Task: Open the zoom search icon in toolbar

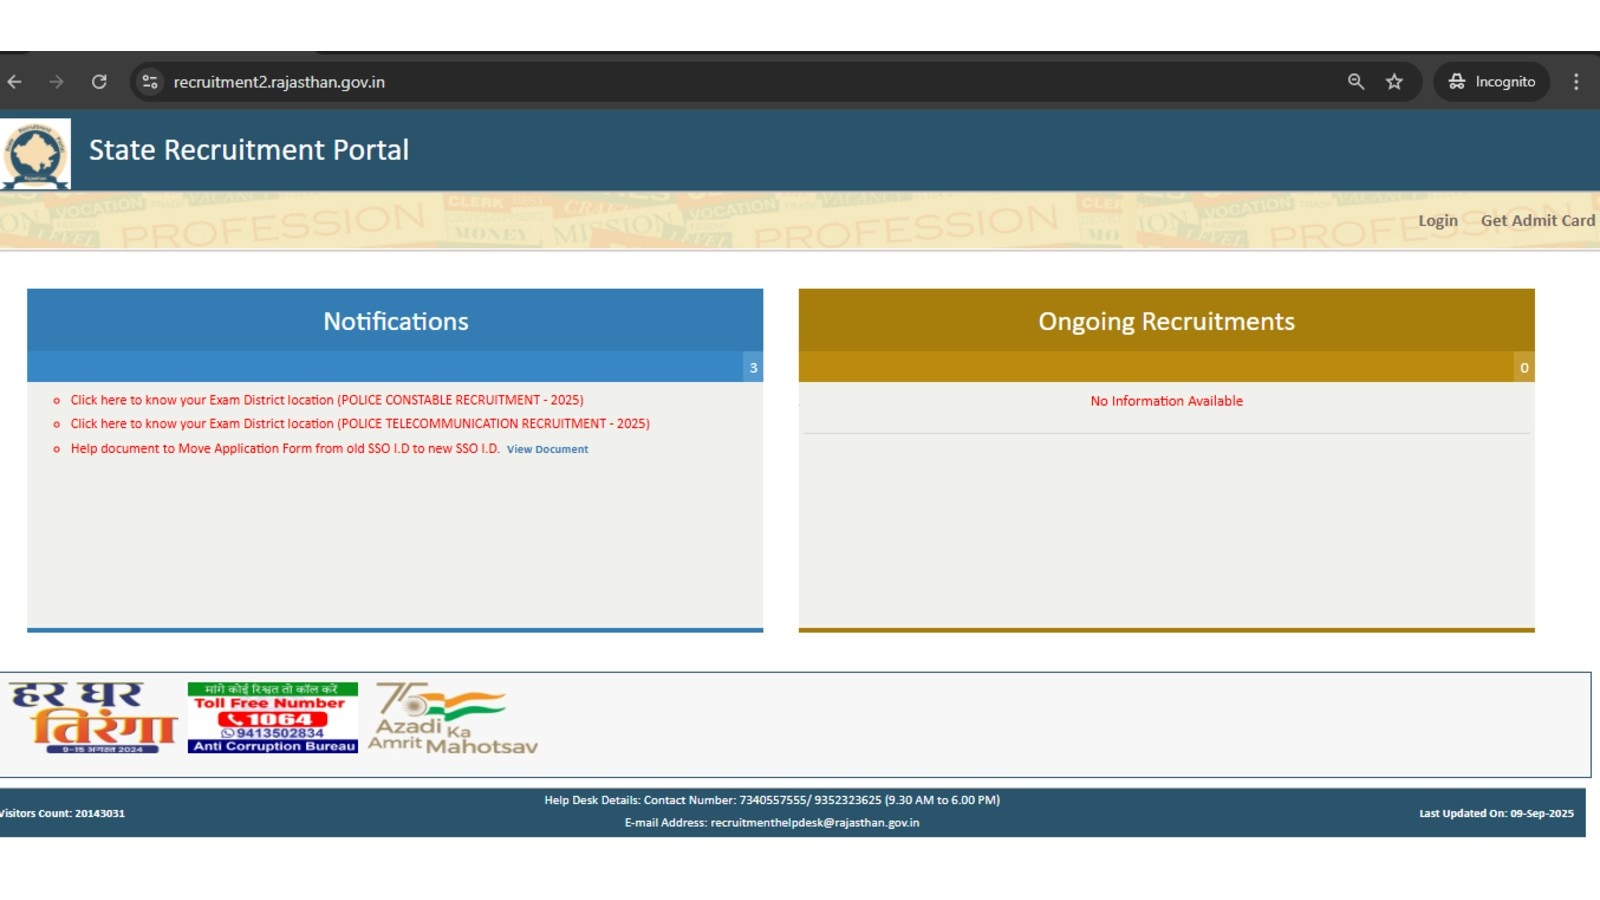Action: pyautogui.click(x=1354, y=82)
